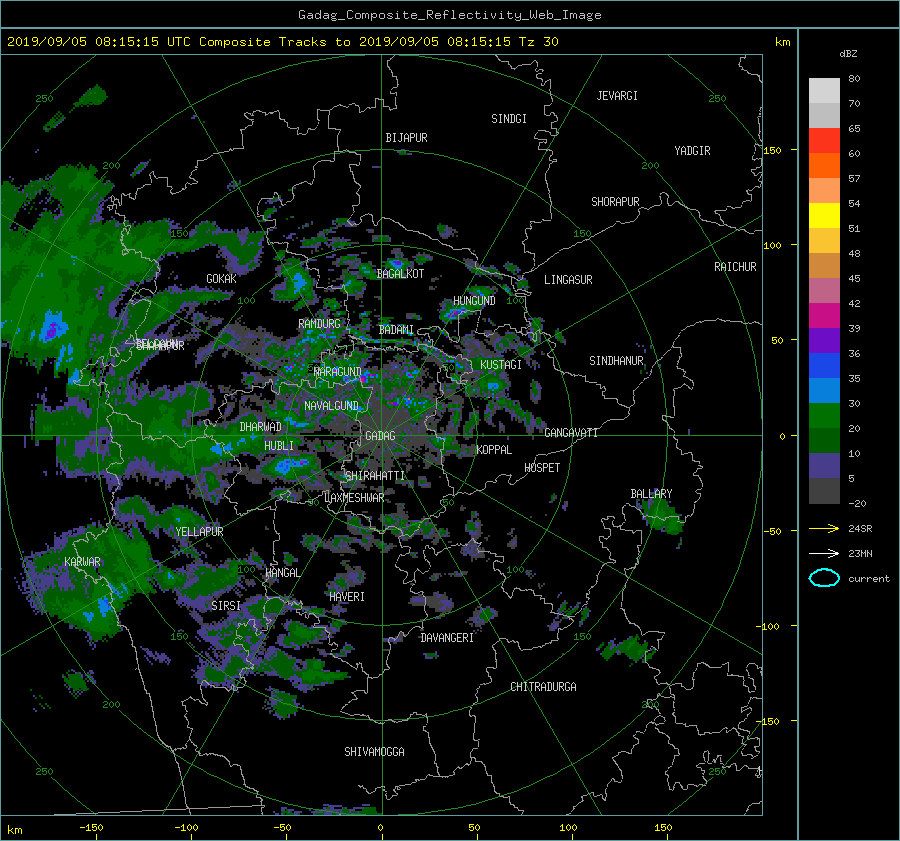
Task: Click the SINDHANUR city label
Action: click(x=616, y=361)
